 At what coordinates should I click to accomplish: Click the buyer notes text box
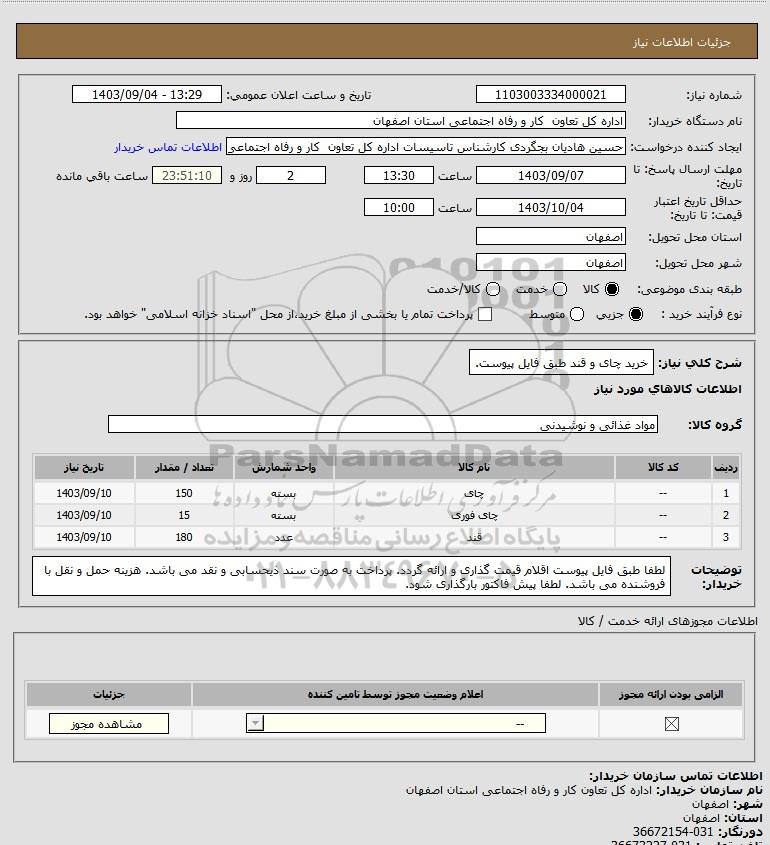coord(351,576)
